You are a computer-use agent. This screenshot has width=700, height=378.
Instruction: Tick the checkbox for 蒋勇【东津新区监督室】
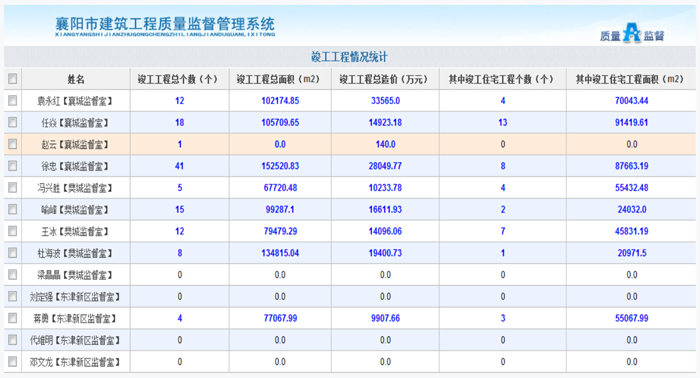pos(12,318)
